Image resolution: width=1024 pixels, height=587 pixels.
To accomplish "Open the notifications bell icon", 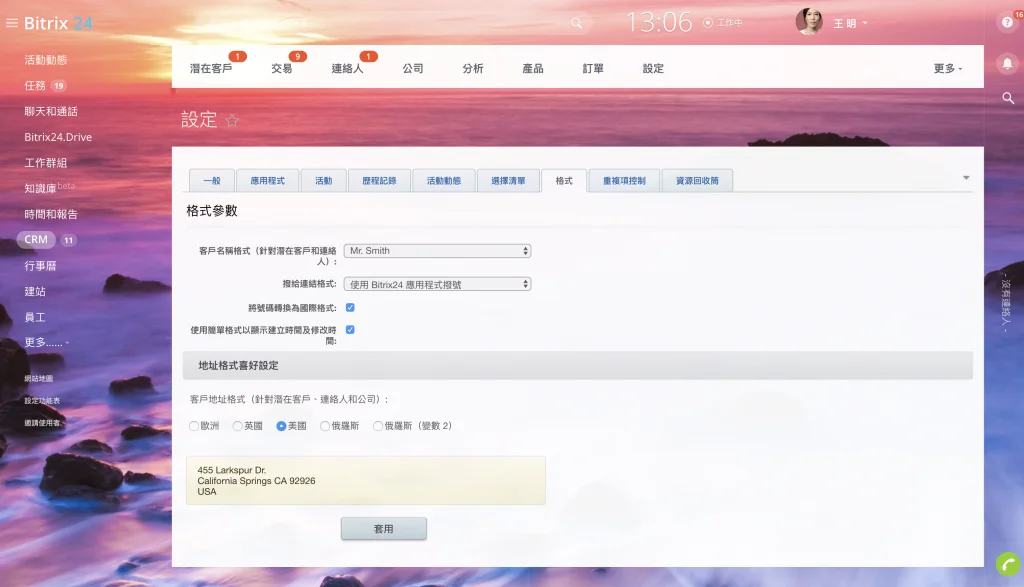I will click(x=1007, y=62).
